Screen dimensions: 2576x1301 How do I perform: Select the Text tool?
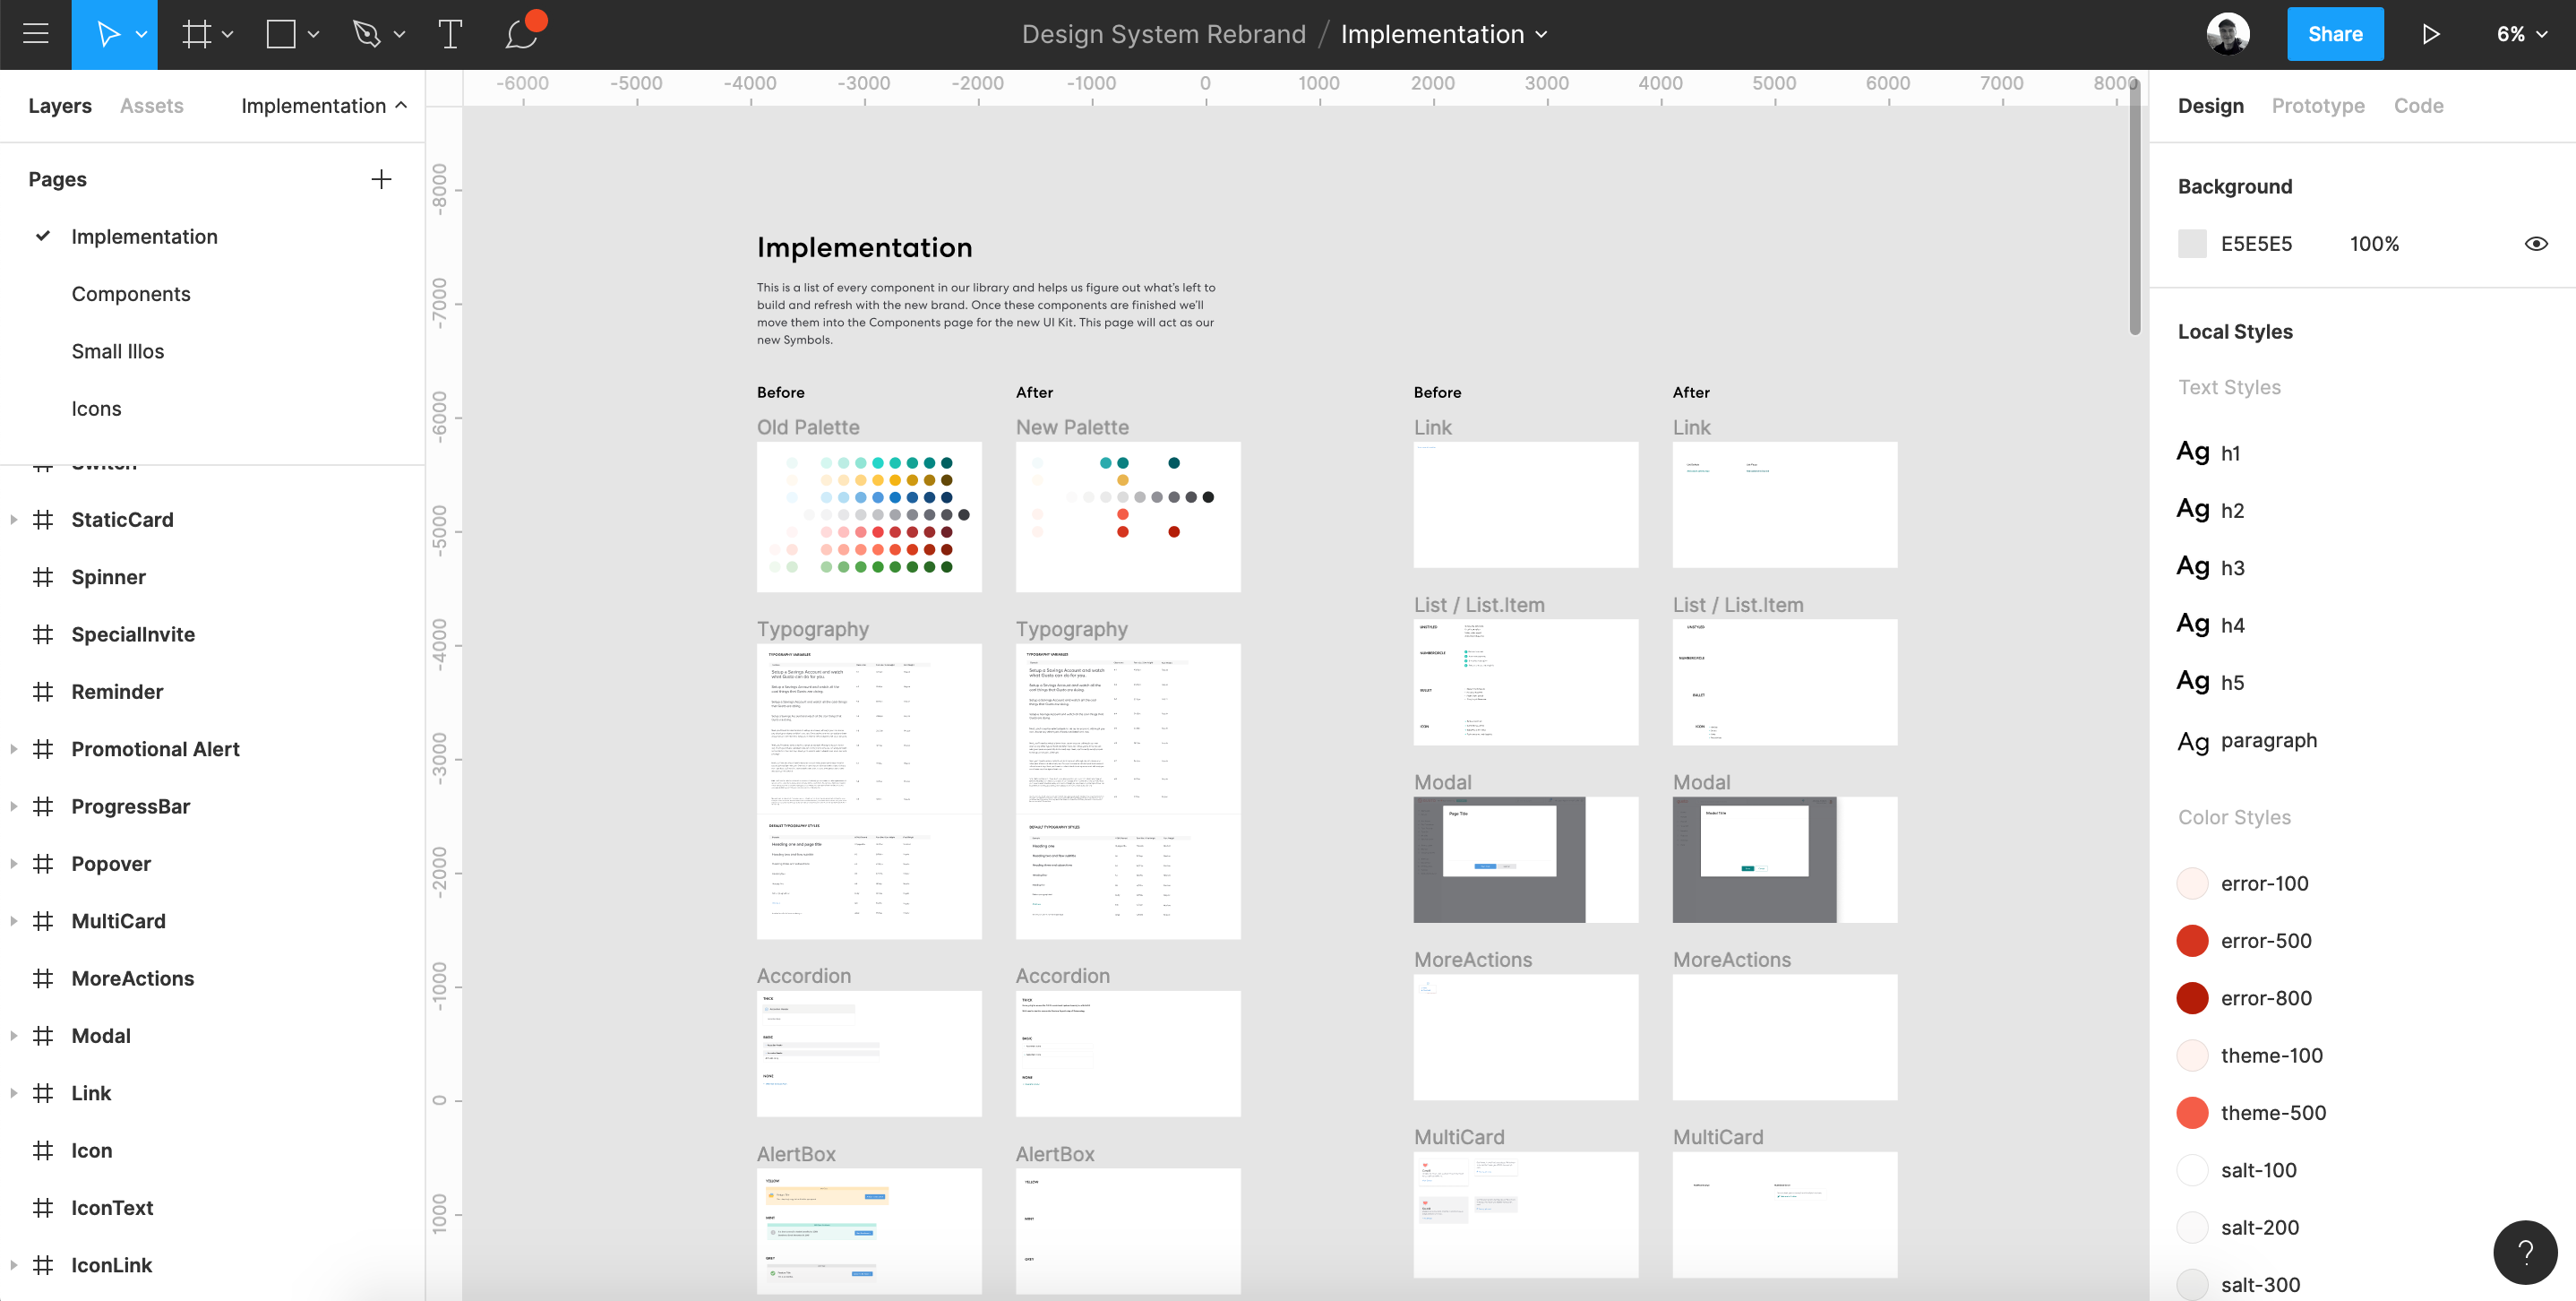coord(450,34)
